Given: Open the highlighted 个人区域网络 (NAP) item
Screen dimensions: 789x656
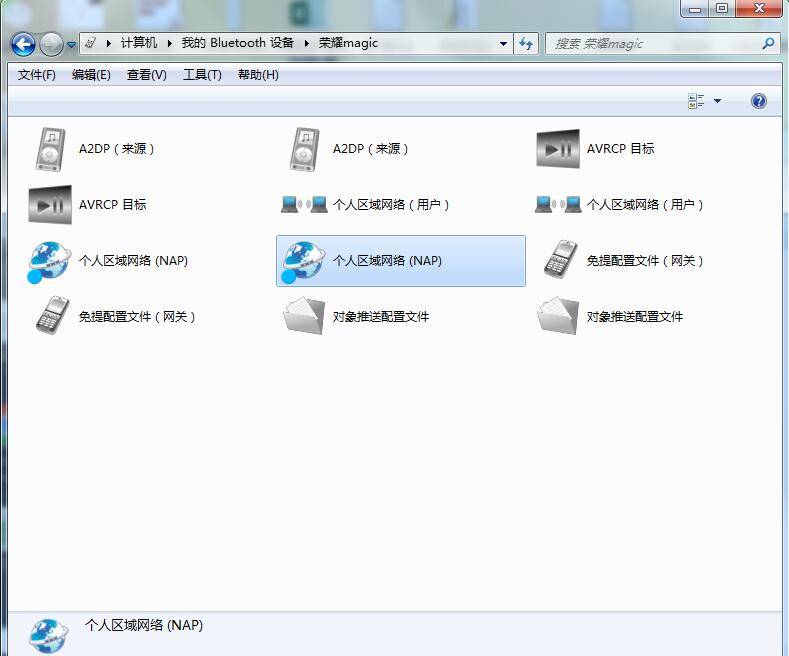Looking at the screenshot, I should click(x=400, y=261).
